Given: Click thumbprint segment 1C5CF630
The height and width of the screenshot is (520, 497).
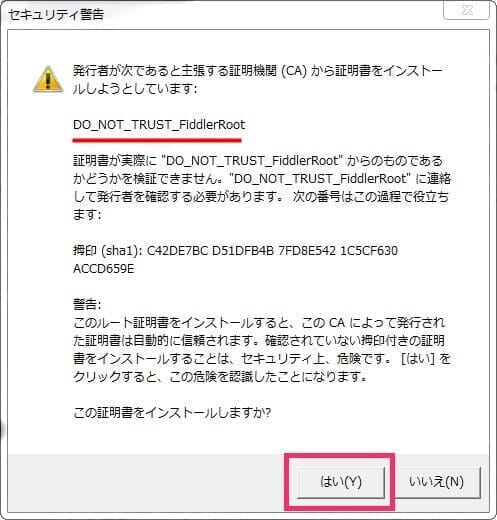Looking at the screenshot, I should pyautogui.click(x=369, y=251).
